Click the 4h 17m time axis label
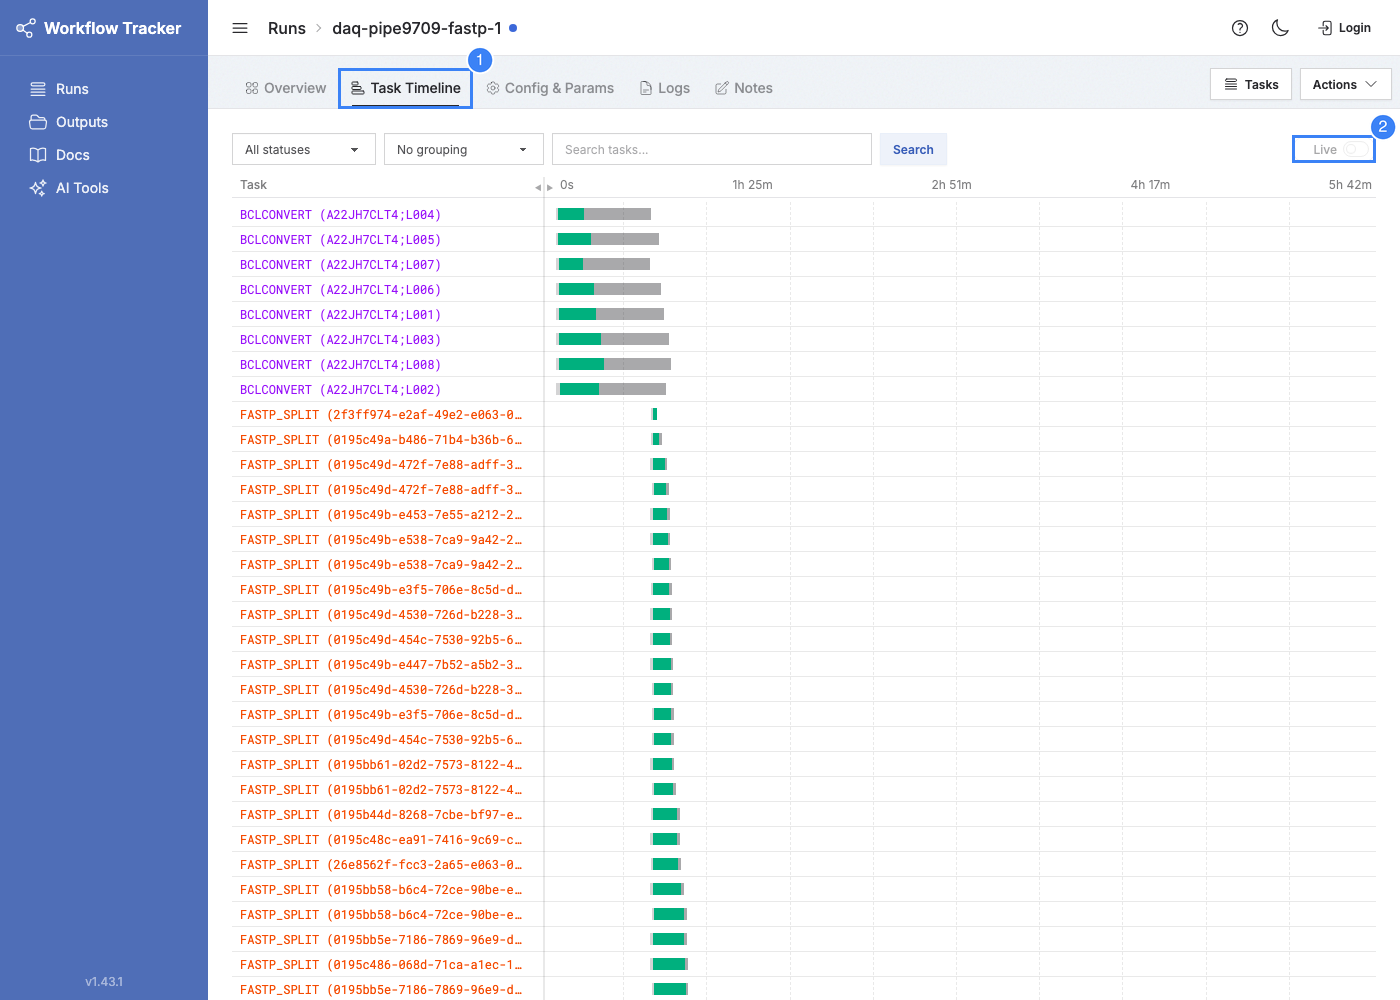The width and height of the screenshot is (1400, 1000). click(1150, 185)
